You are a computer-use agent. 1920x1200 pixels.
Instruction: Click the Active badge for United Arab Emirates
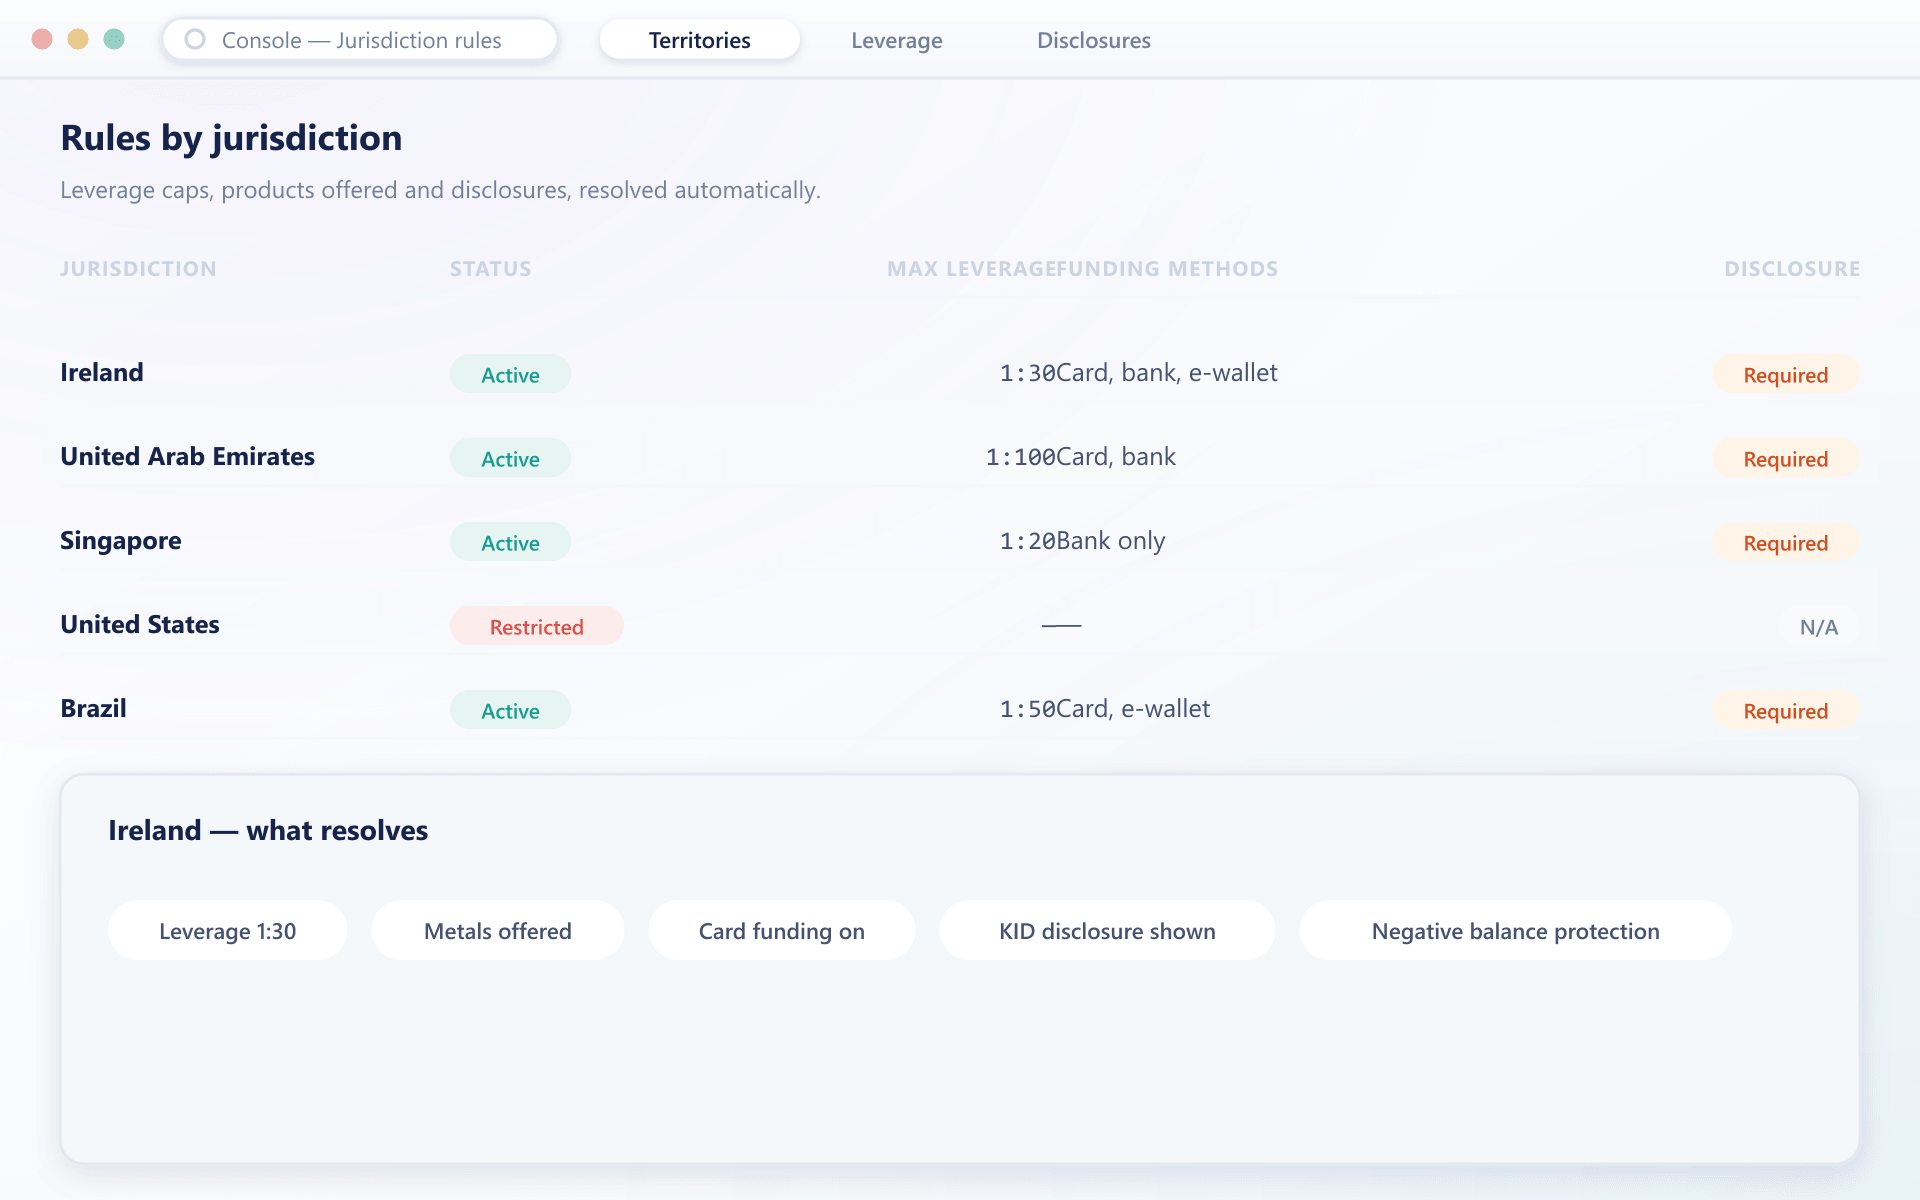point(510,458)
